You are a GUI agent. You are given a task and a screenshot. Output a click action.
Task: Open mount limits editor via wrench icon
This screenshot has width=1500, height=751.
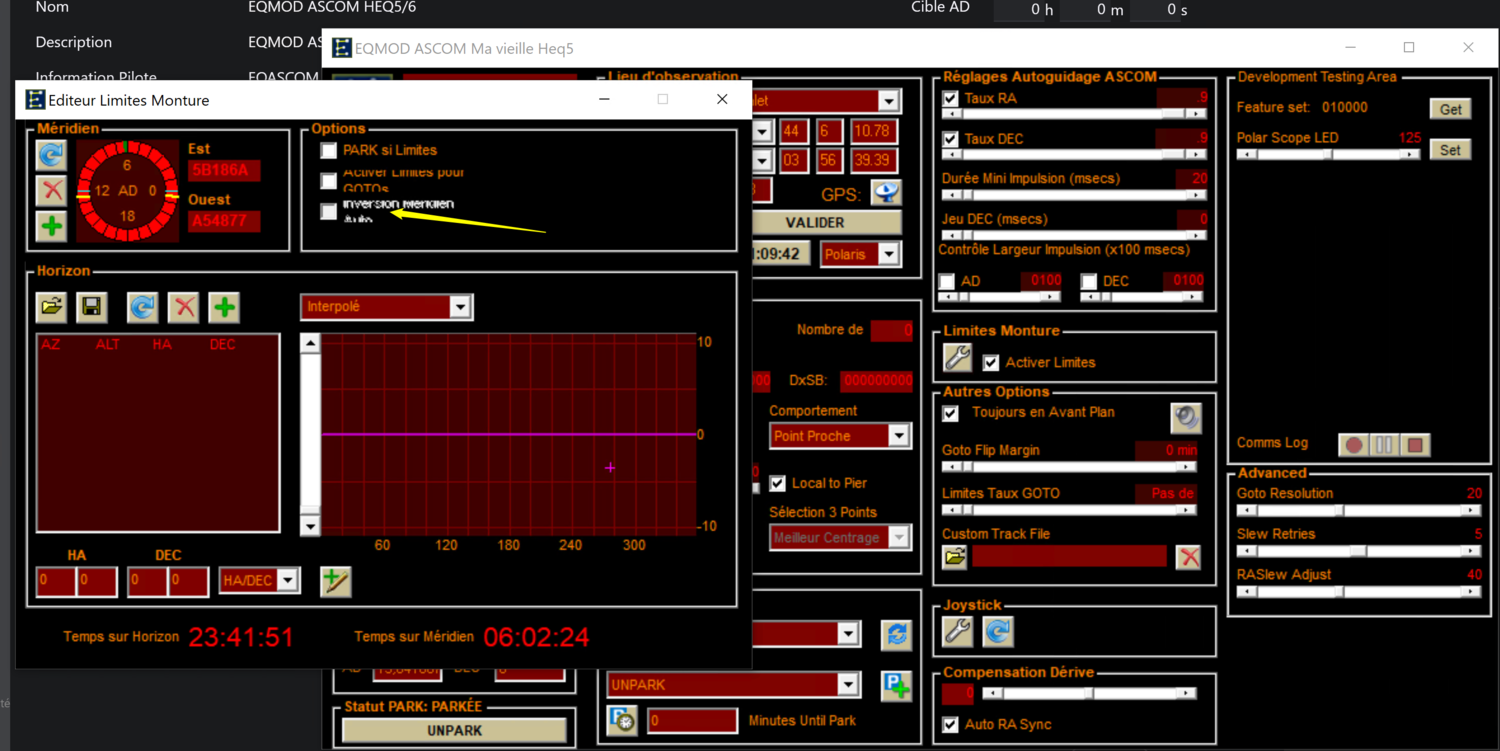pos(958,358)
